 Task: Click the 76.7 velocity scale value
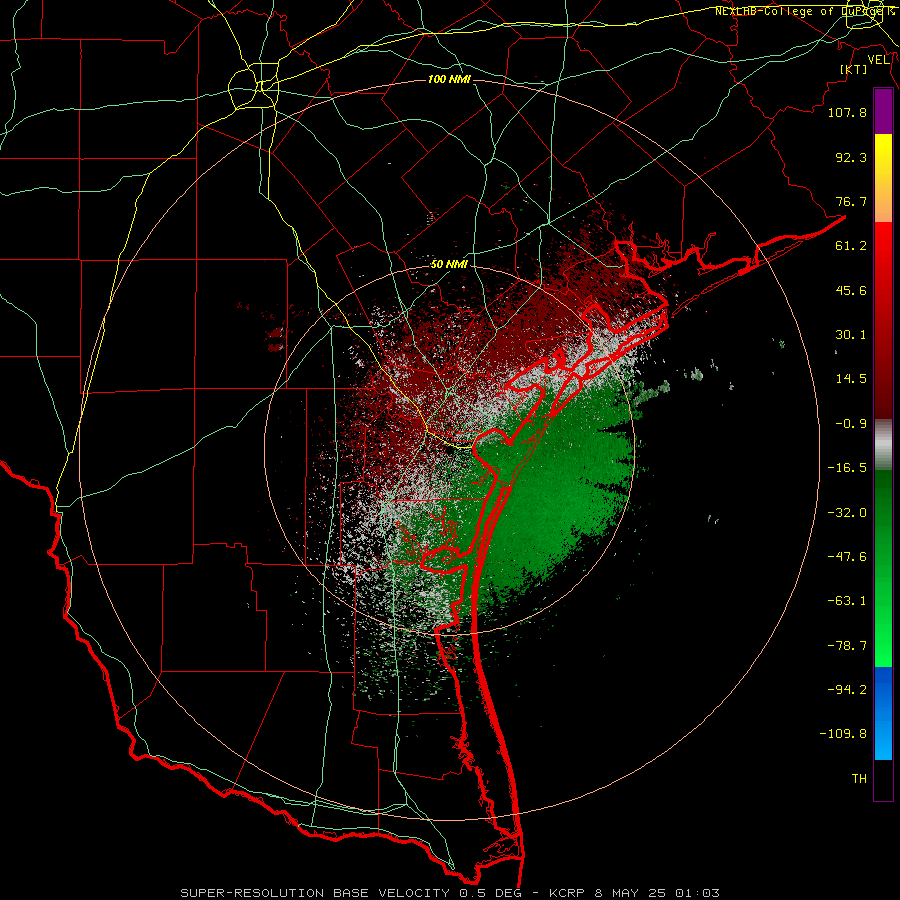[851, 201]
